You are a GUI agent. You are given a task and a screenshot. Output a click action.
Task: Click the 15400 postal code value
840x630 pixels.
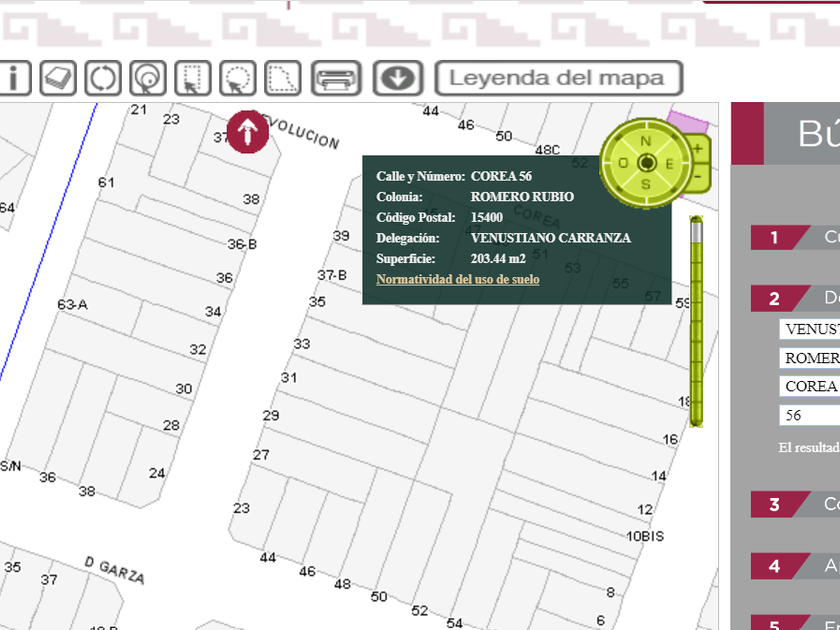point(486,218)
